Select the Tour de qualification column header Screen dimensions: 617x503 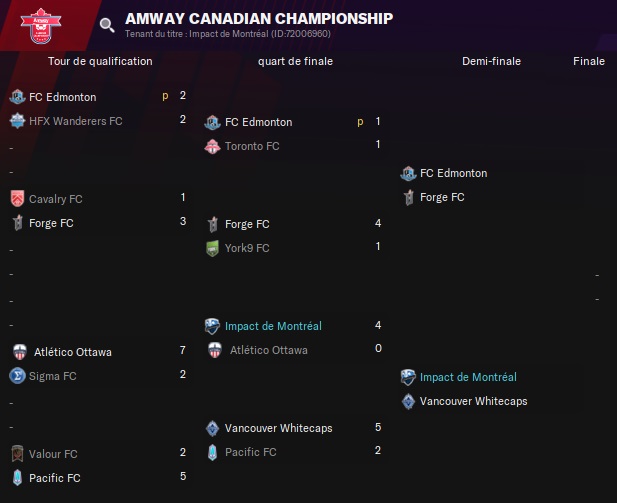(100, 61)
